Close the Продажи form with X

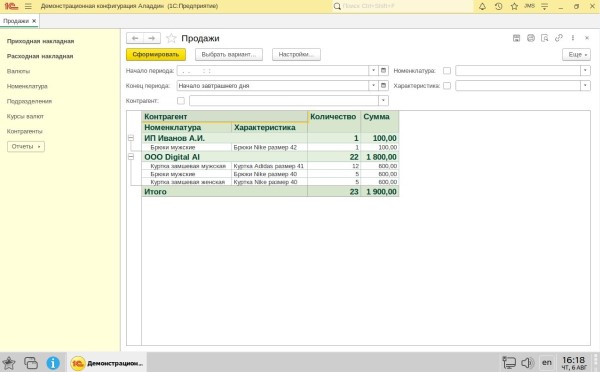(587, 38)
